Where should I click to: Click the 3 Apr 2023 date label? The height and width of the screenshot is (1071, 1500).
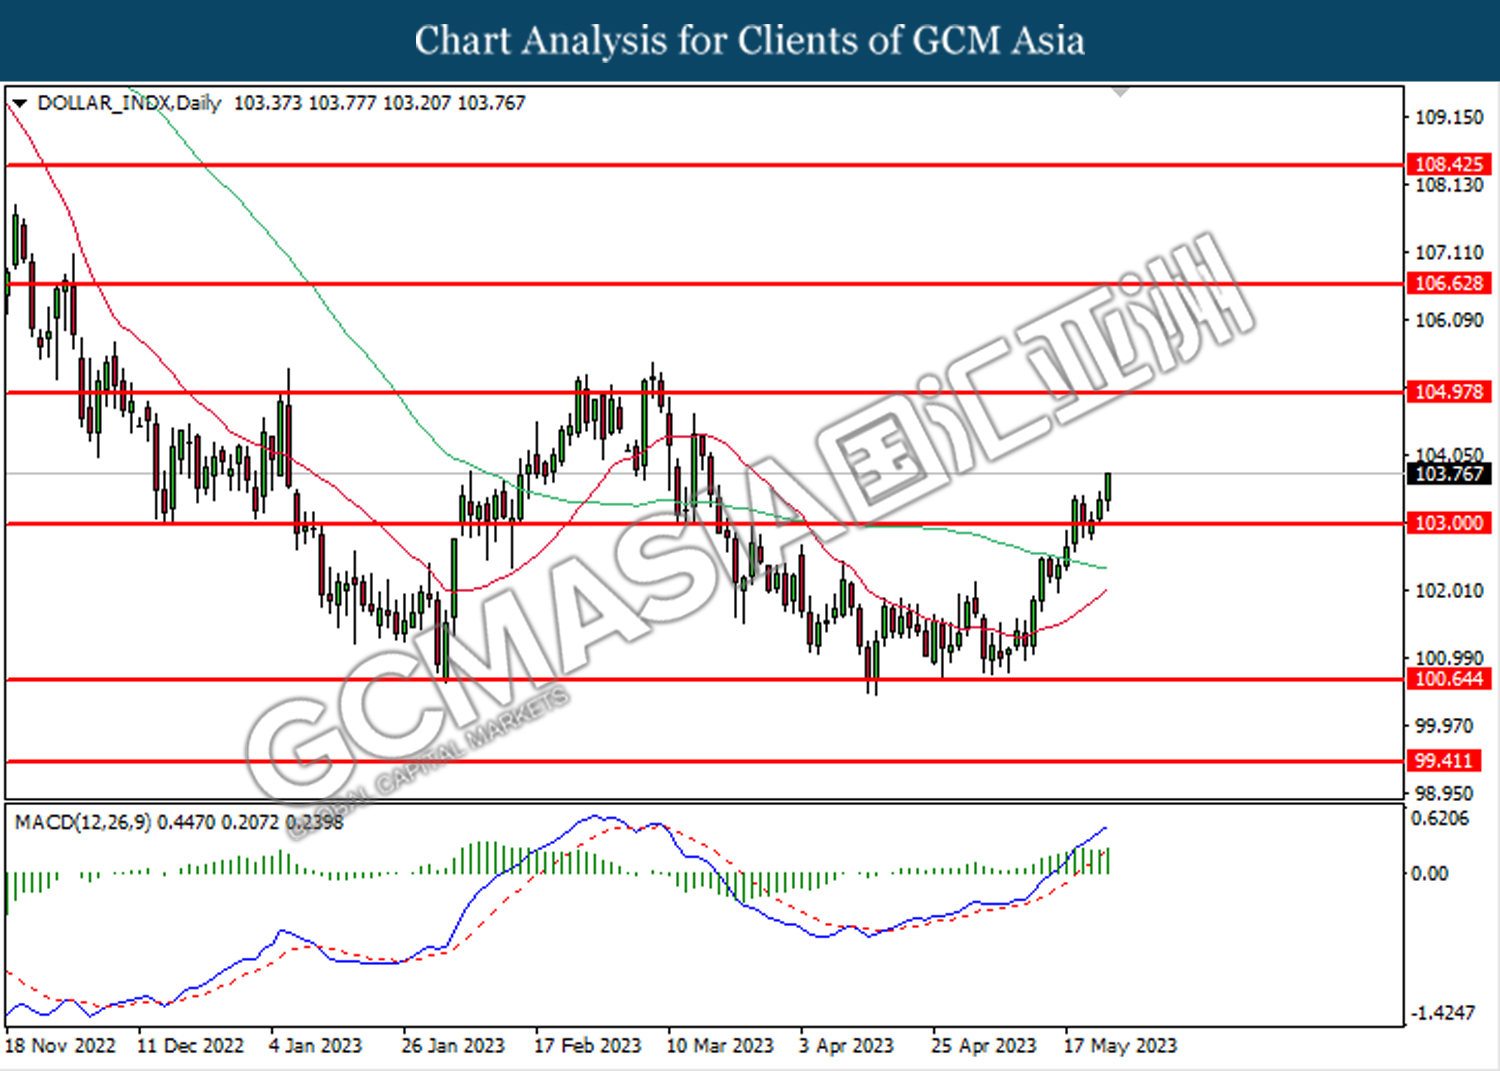click(846, 1046)
